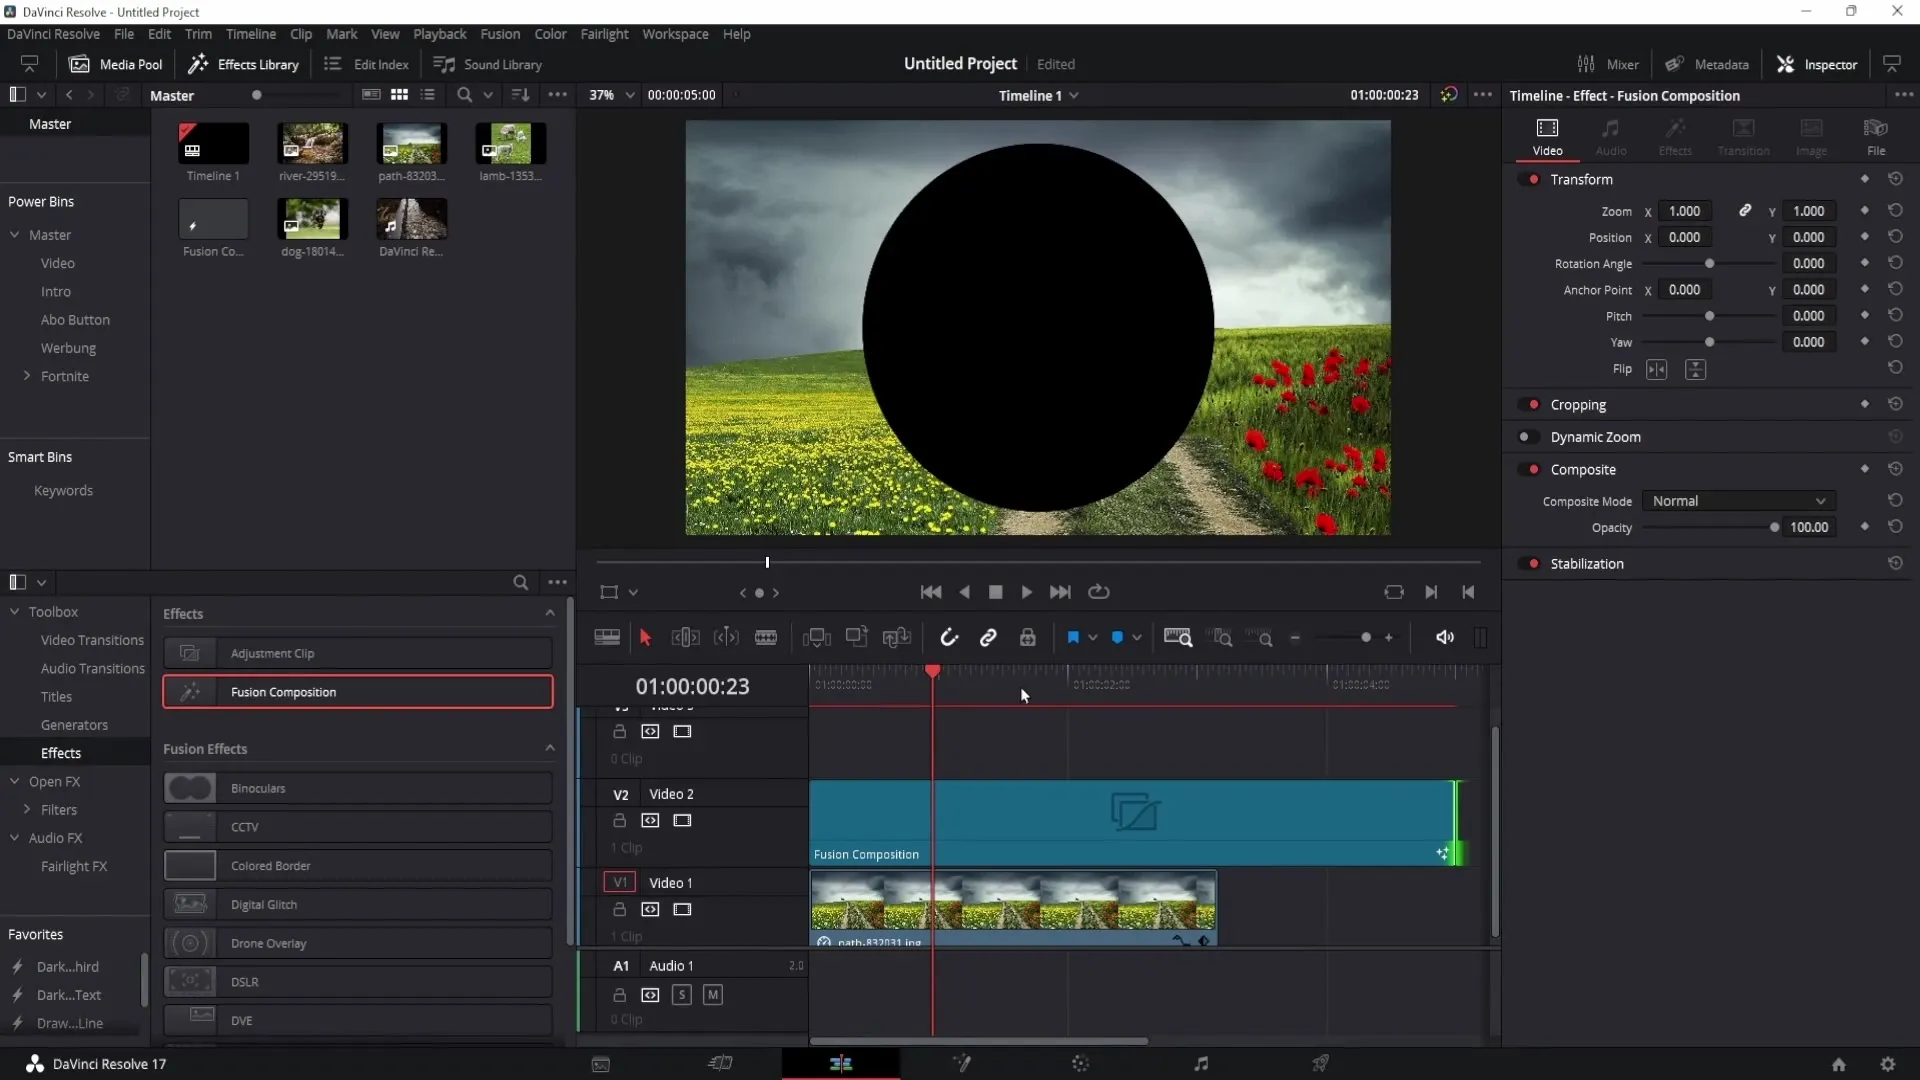This screenshot has height=1080, width=1920.
Task: Click the Edit Index button
Action: click(x=367, y=63)
